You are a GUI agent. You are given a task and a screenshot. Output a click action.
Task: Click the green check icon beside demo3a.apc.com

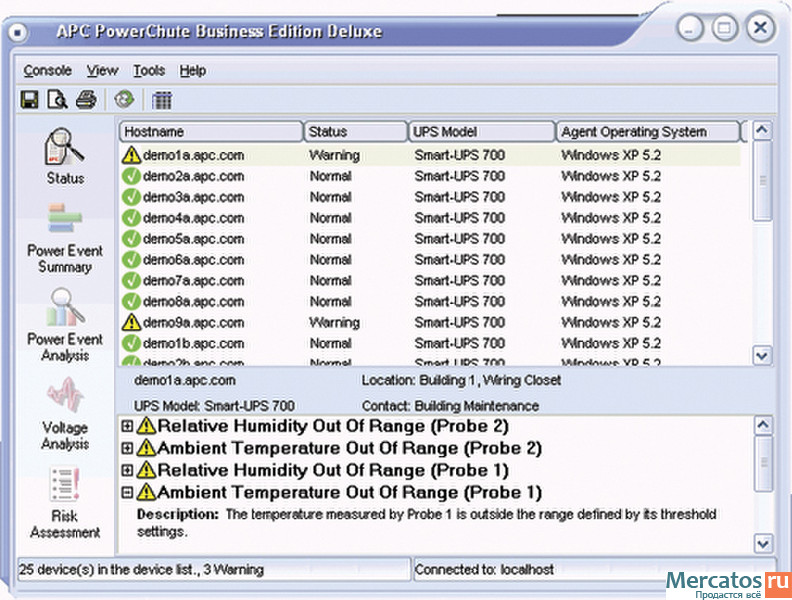click(131, 197)
